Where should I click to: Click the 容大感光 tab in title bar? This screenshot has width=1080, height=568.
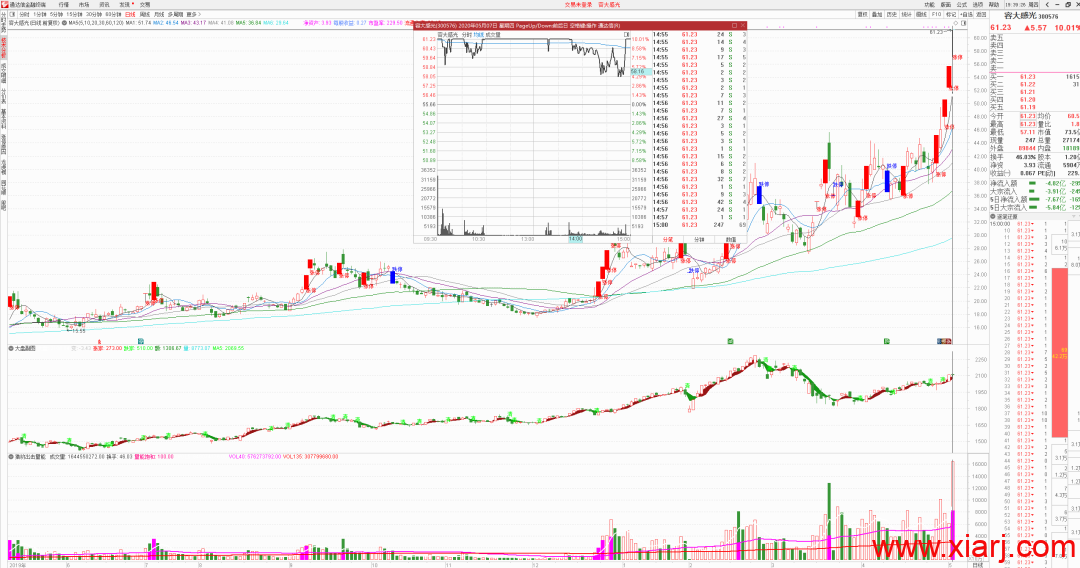(x=608, y=5)
